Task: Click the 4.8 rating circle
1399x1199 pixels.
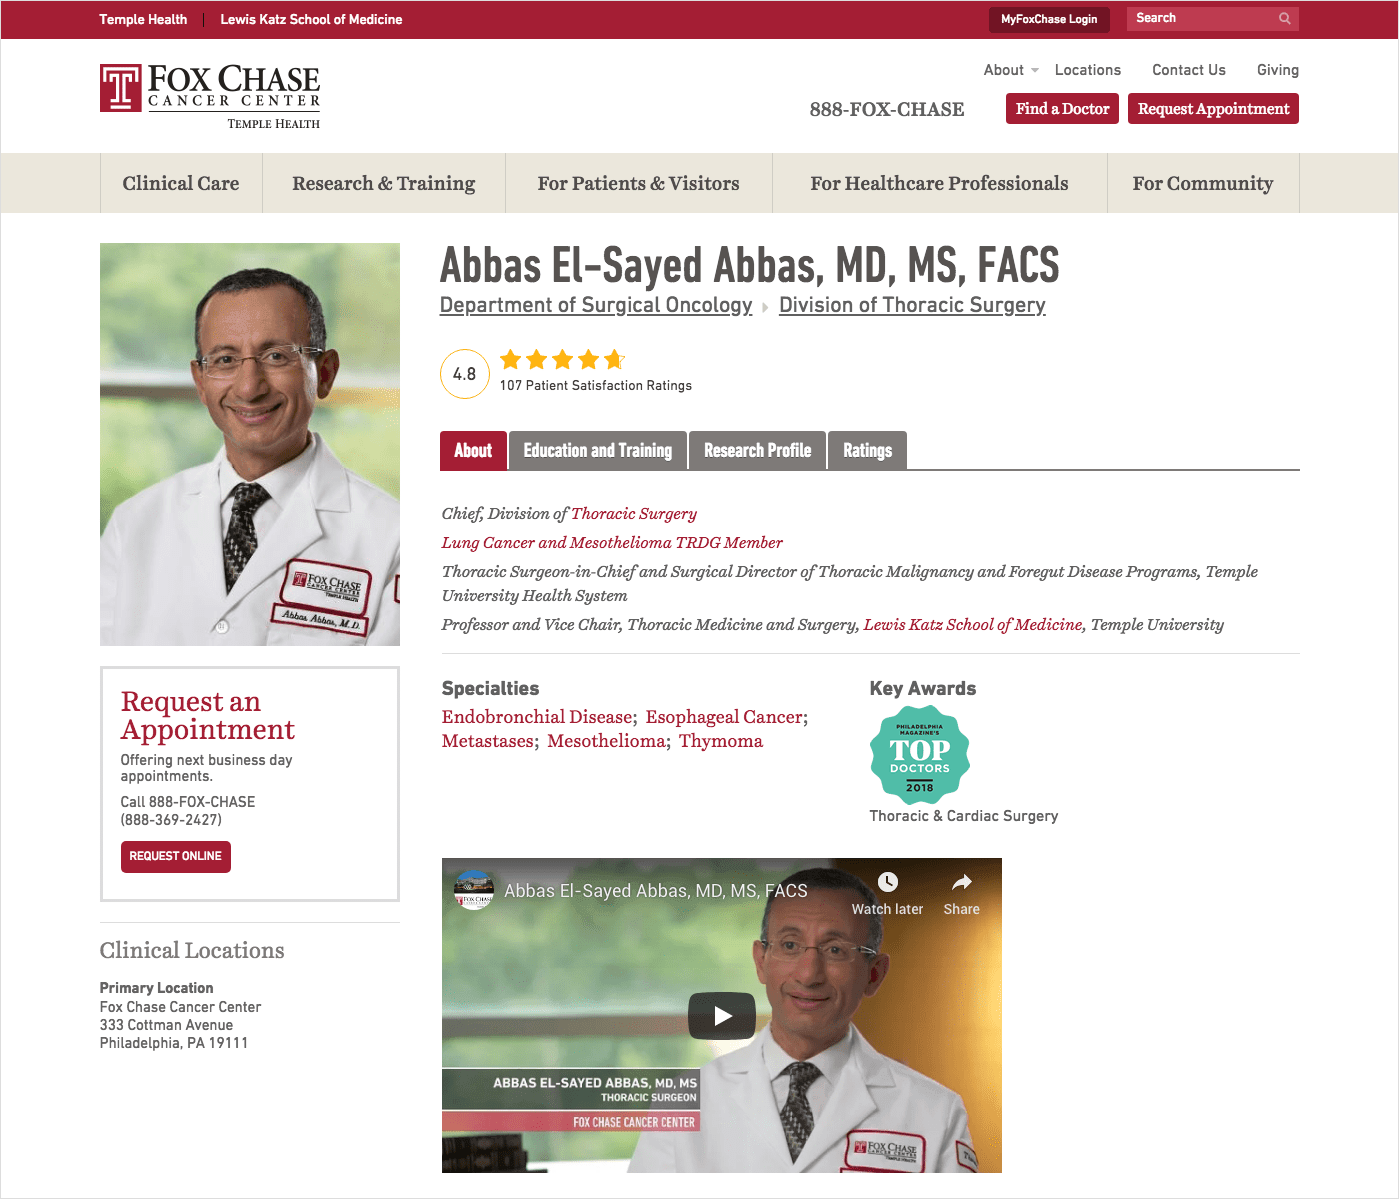Action: [x=465, y=374]
